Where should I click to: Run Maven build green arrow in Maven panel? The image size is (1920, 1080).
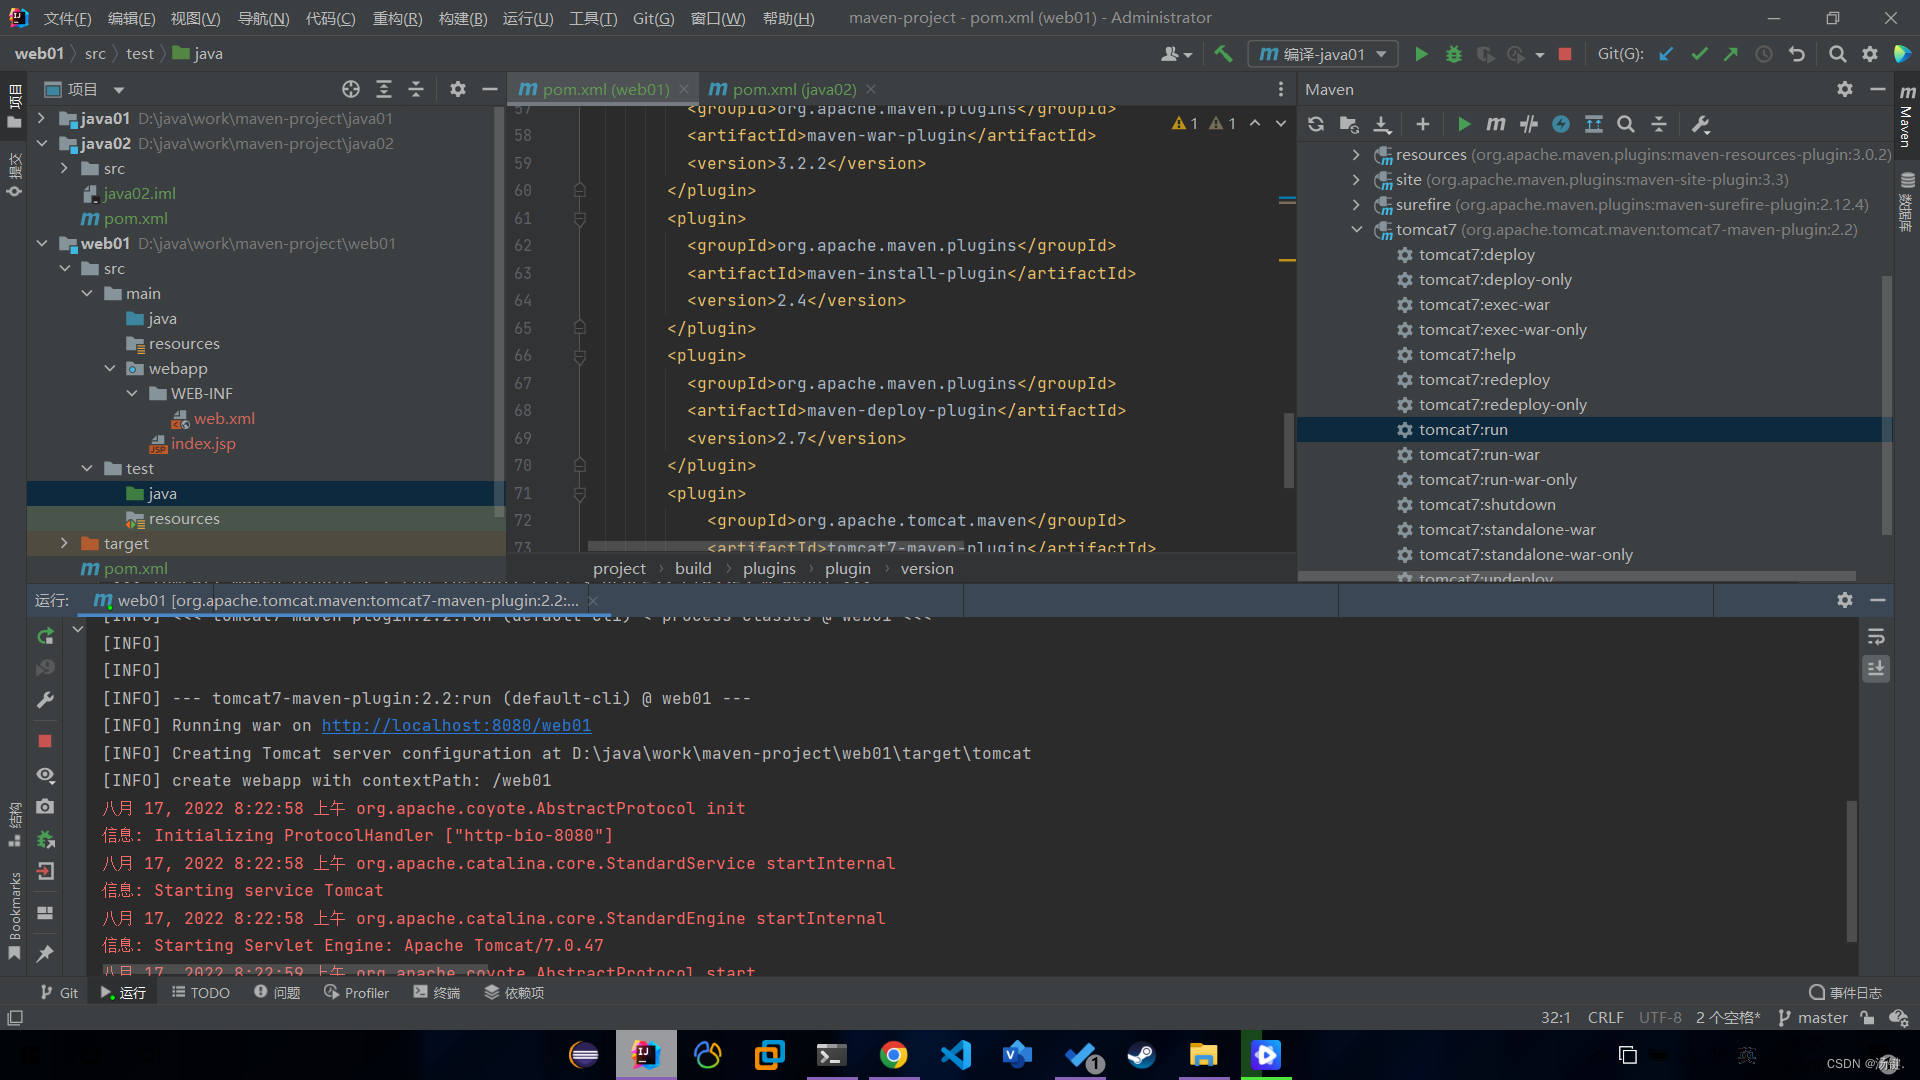click(1464, 124)
